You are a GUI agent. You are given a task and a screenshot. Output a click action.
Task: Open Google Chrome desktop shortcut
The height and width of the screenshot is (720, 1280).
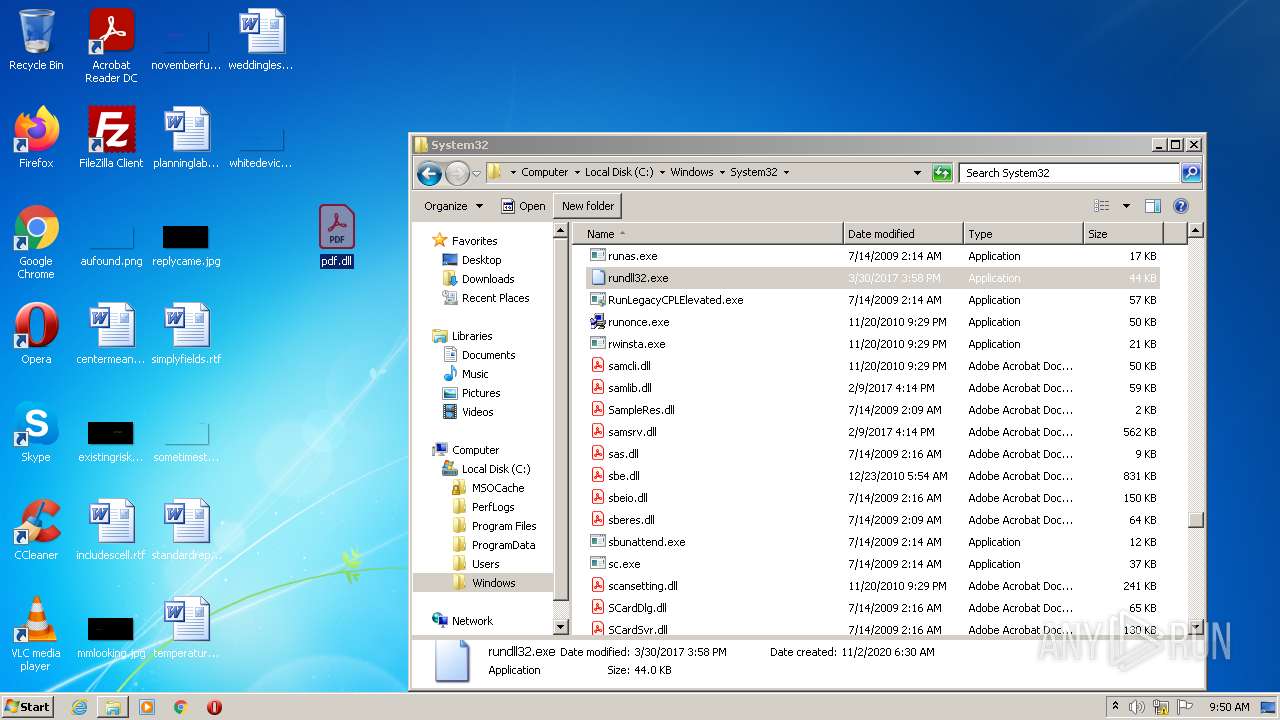point(36,242)
